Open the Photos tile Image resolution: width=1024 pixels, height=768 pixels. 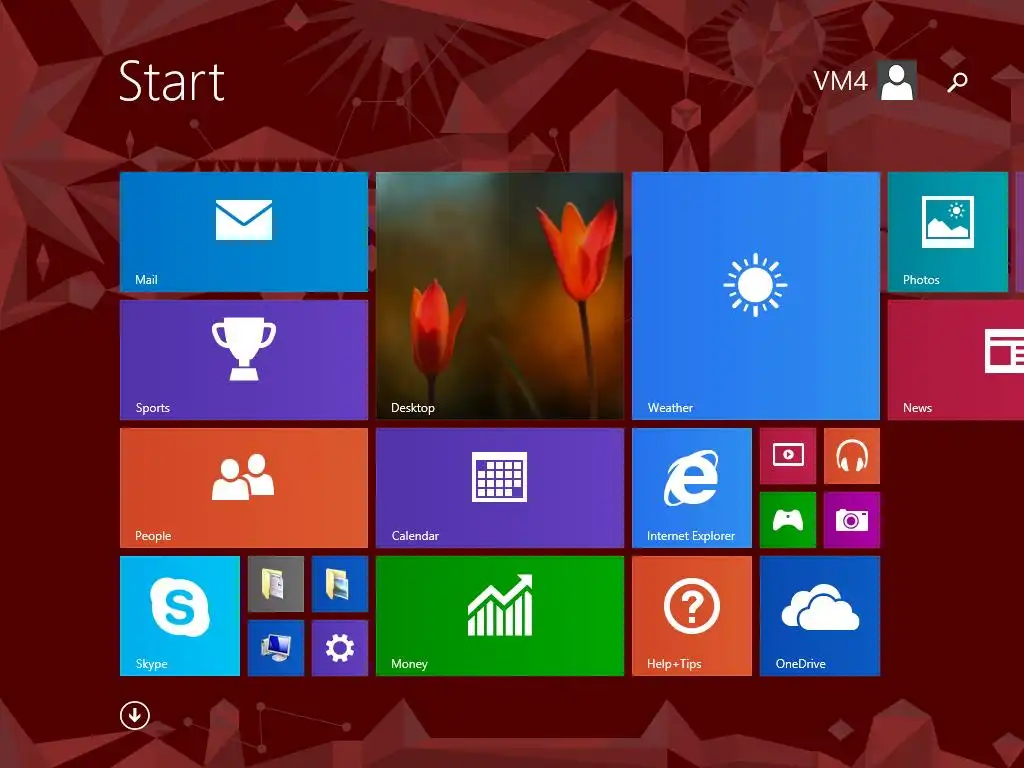(948, 232)
